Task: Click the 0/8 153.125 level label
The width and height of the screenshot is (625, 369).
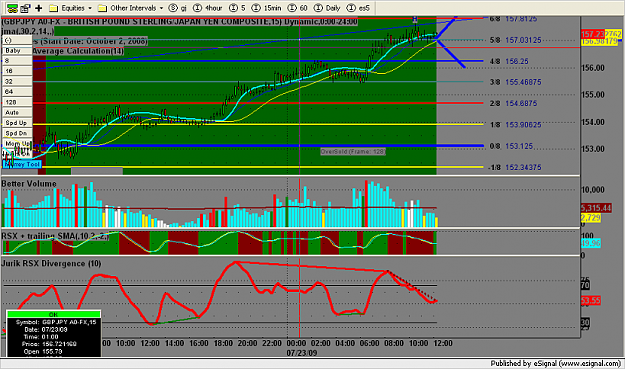Action: pos(511,146)
